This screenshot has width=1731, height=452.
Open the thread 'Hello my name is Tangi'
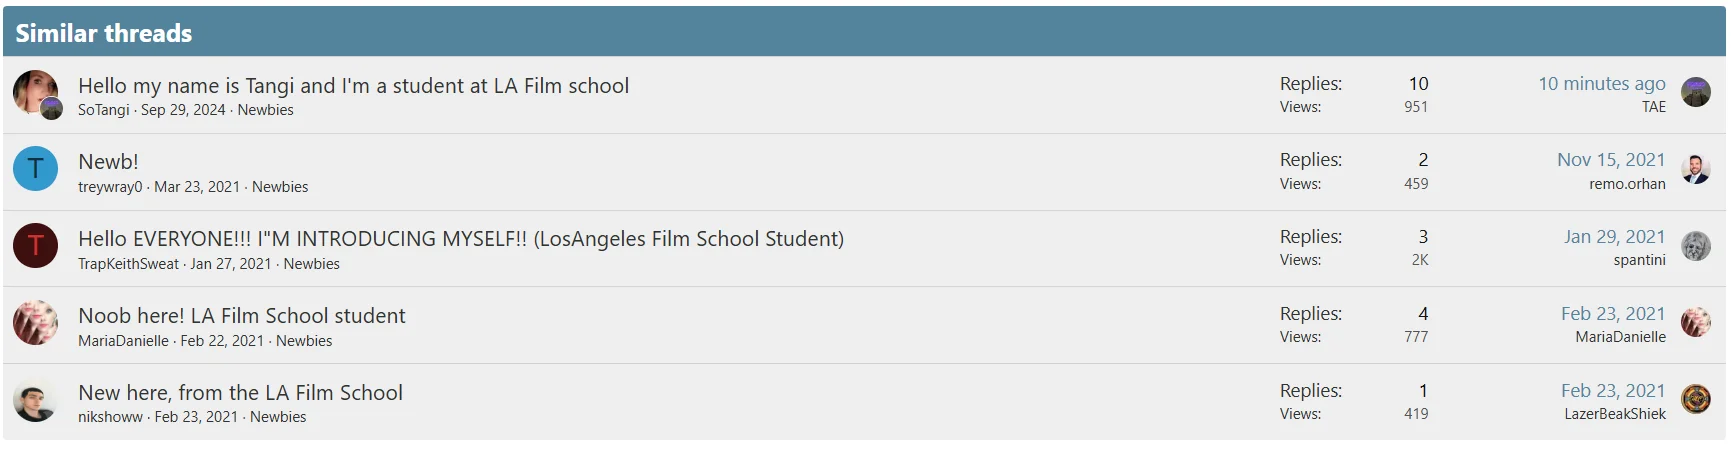(x=353, y=86)
